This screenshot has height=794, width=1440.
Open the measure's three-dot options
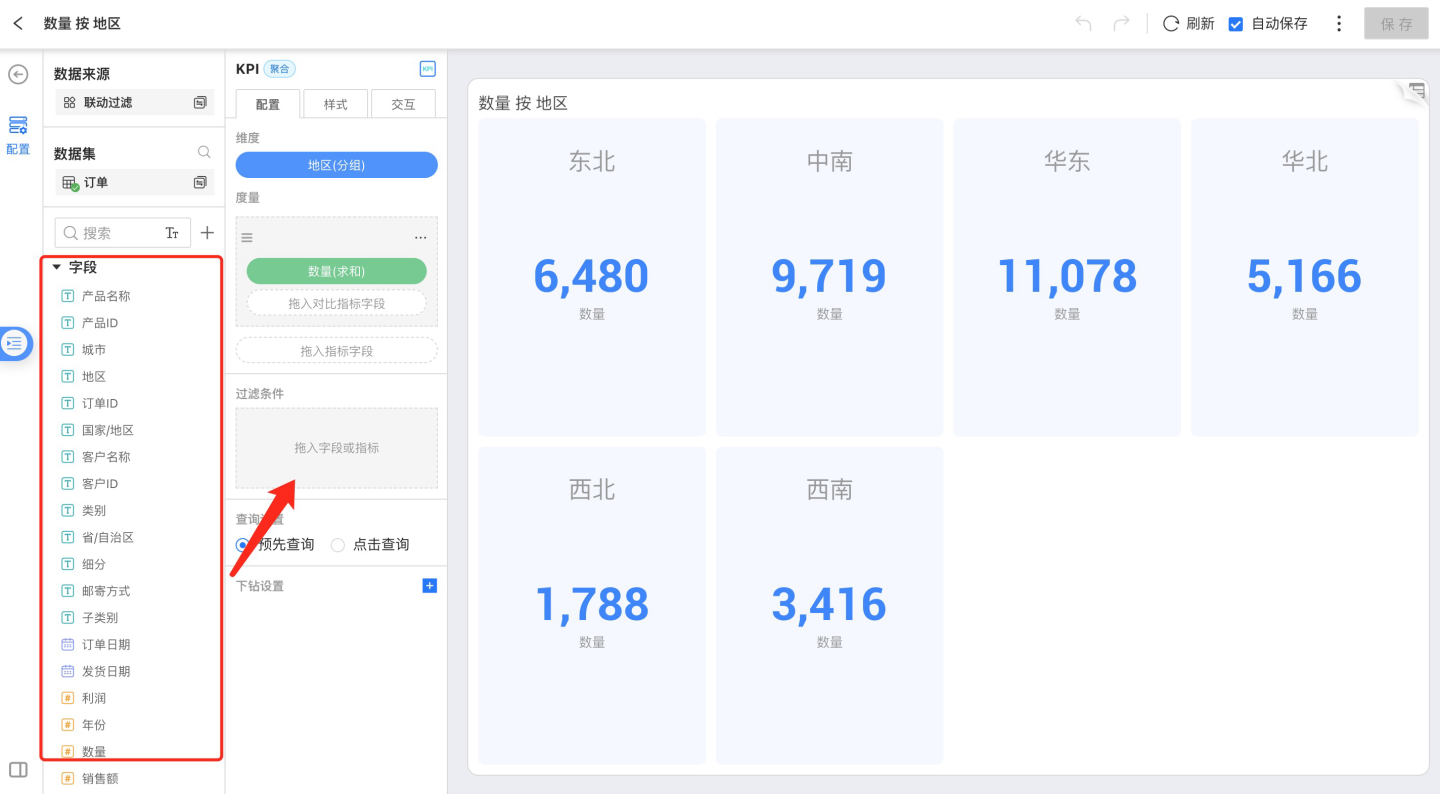[x=420, y=238]
